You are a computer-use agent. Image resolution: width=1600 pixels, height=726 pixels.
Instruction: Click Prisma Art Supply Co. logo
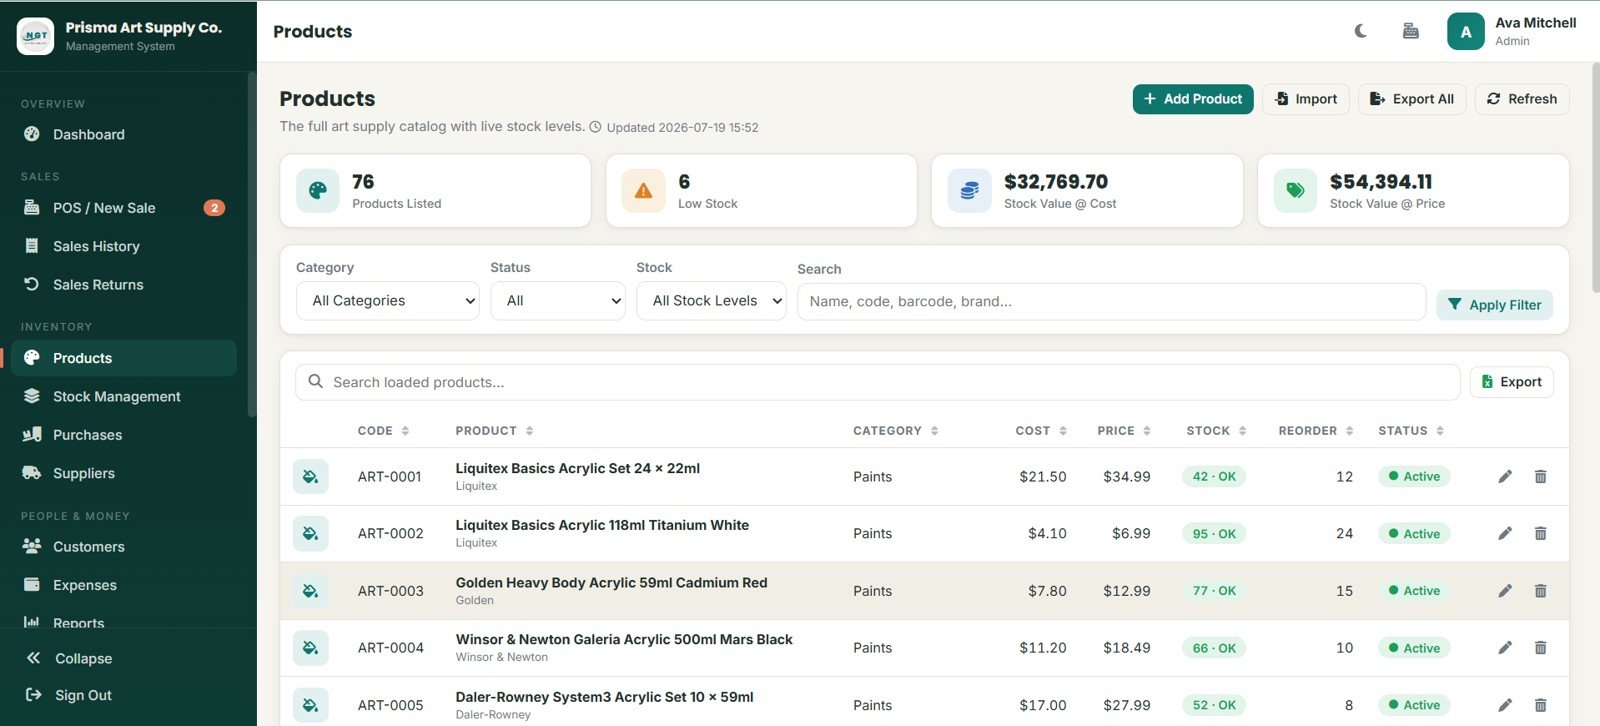point(36,36)
